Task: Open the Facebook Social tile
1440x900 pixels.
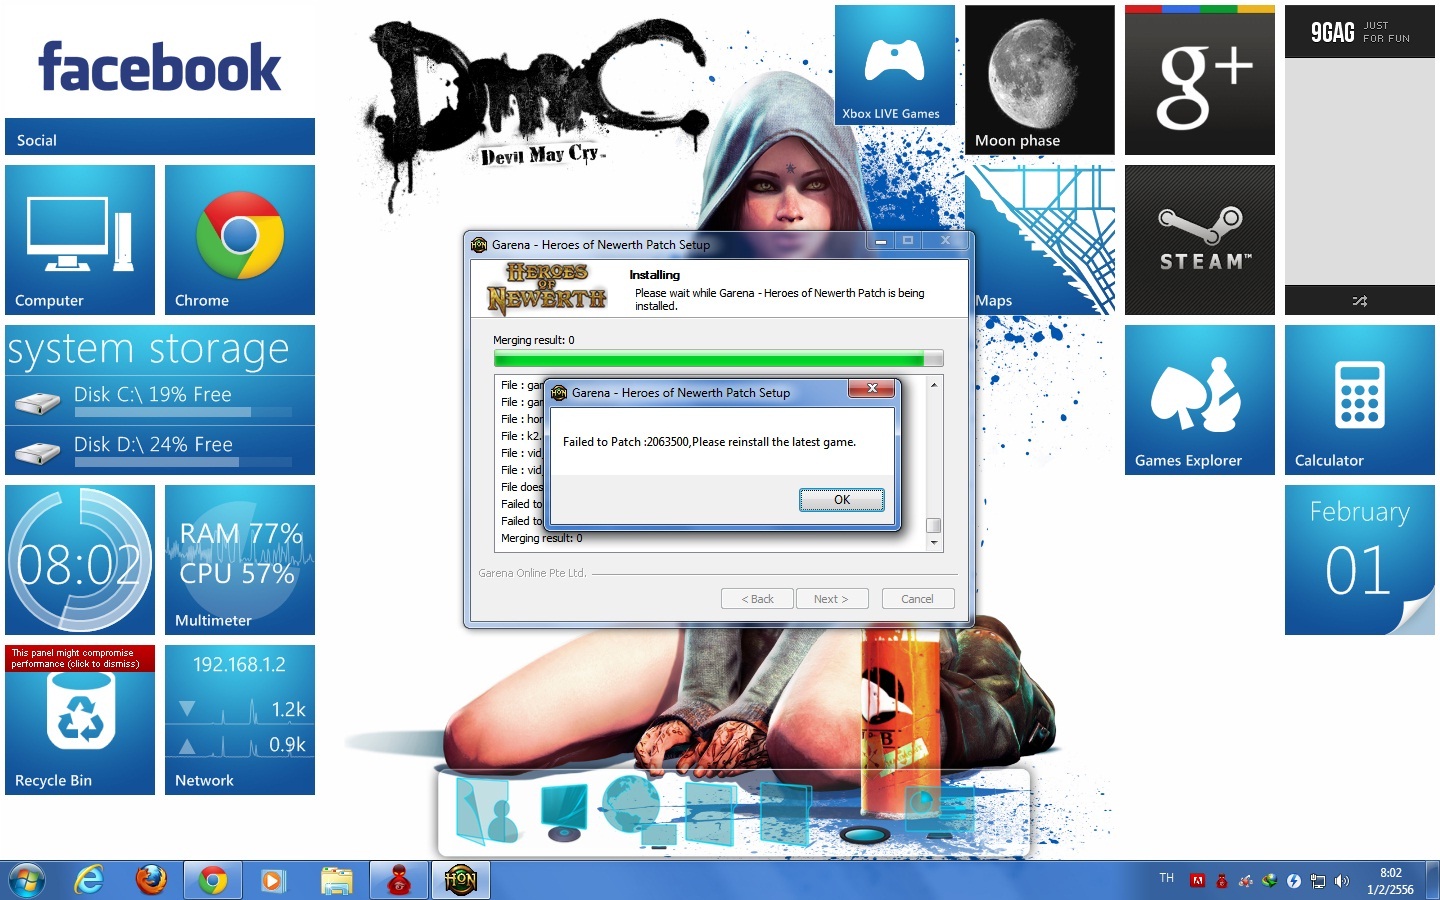Action: tap(160, 80)
